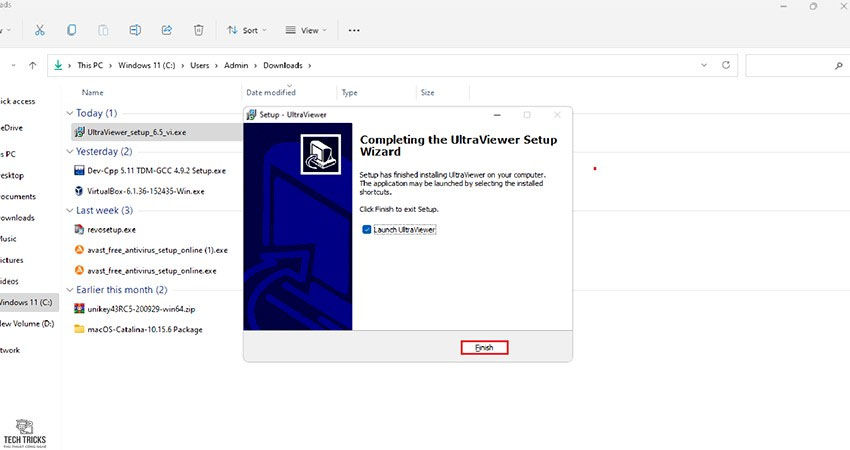850x450 pixels.
Task: Sort by the Date modified column header
Action: (271, 93)
